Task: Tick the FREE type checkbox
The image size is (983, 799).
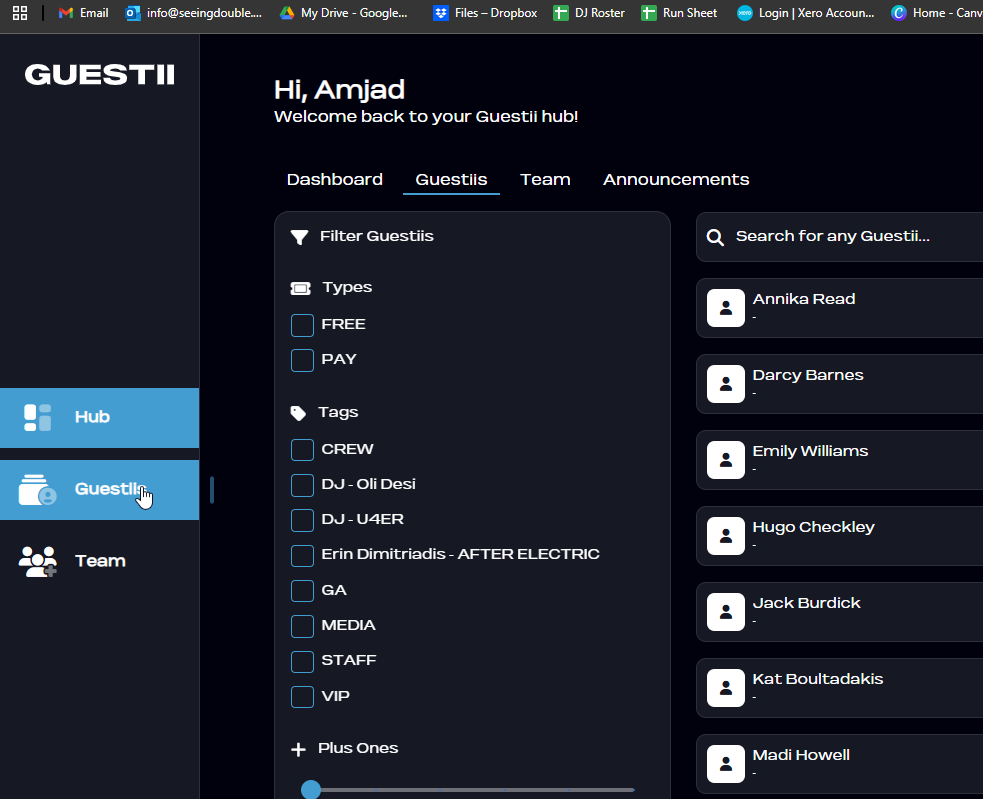Action: click(302, 325)
